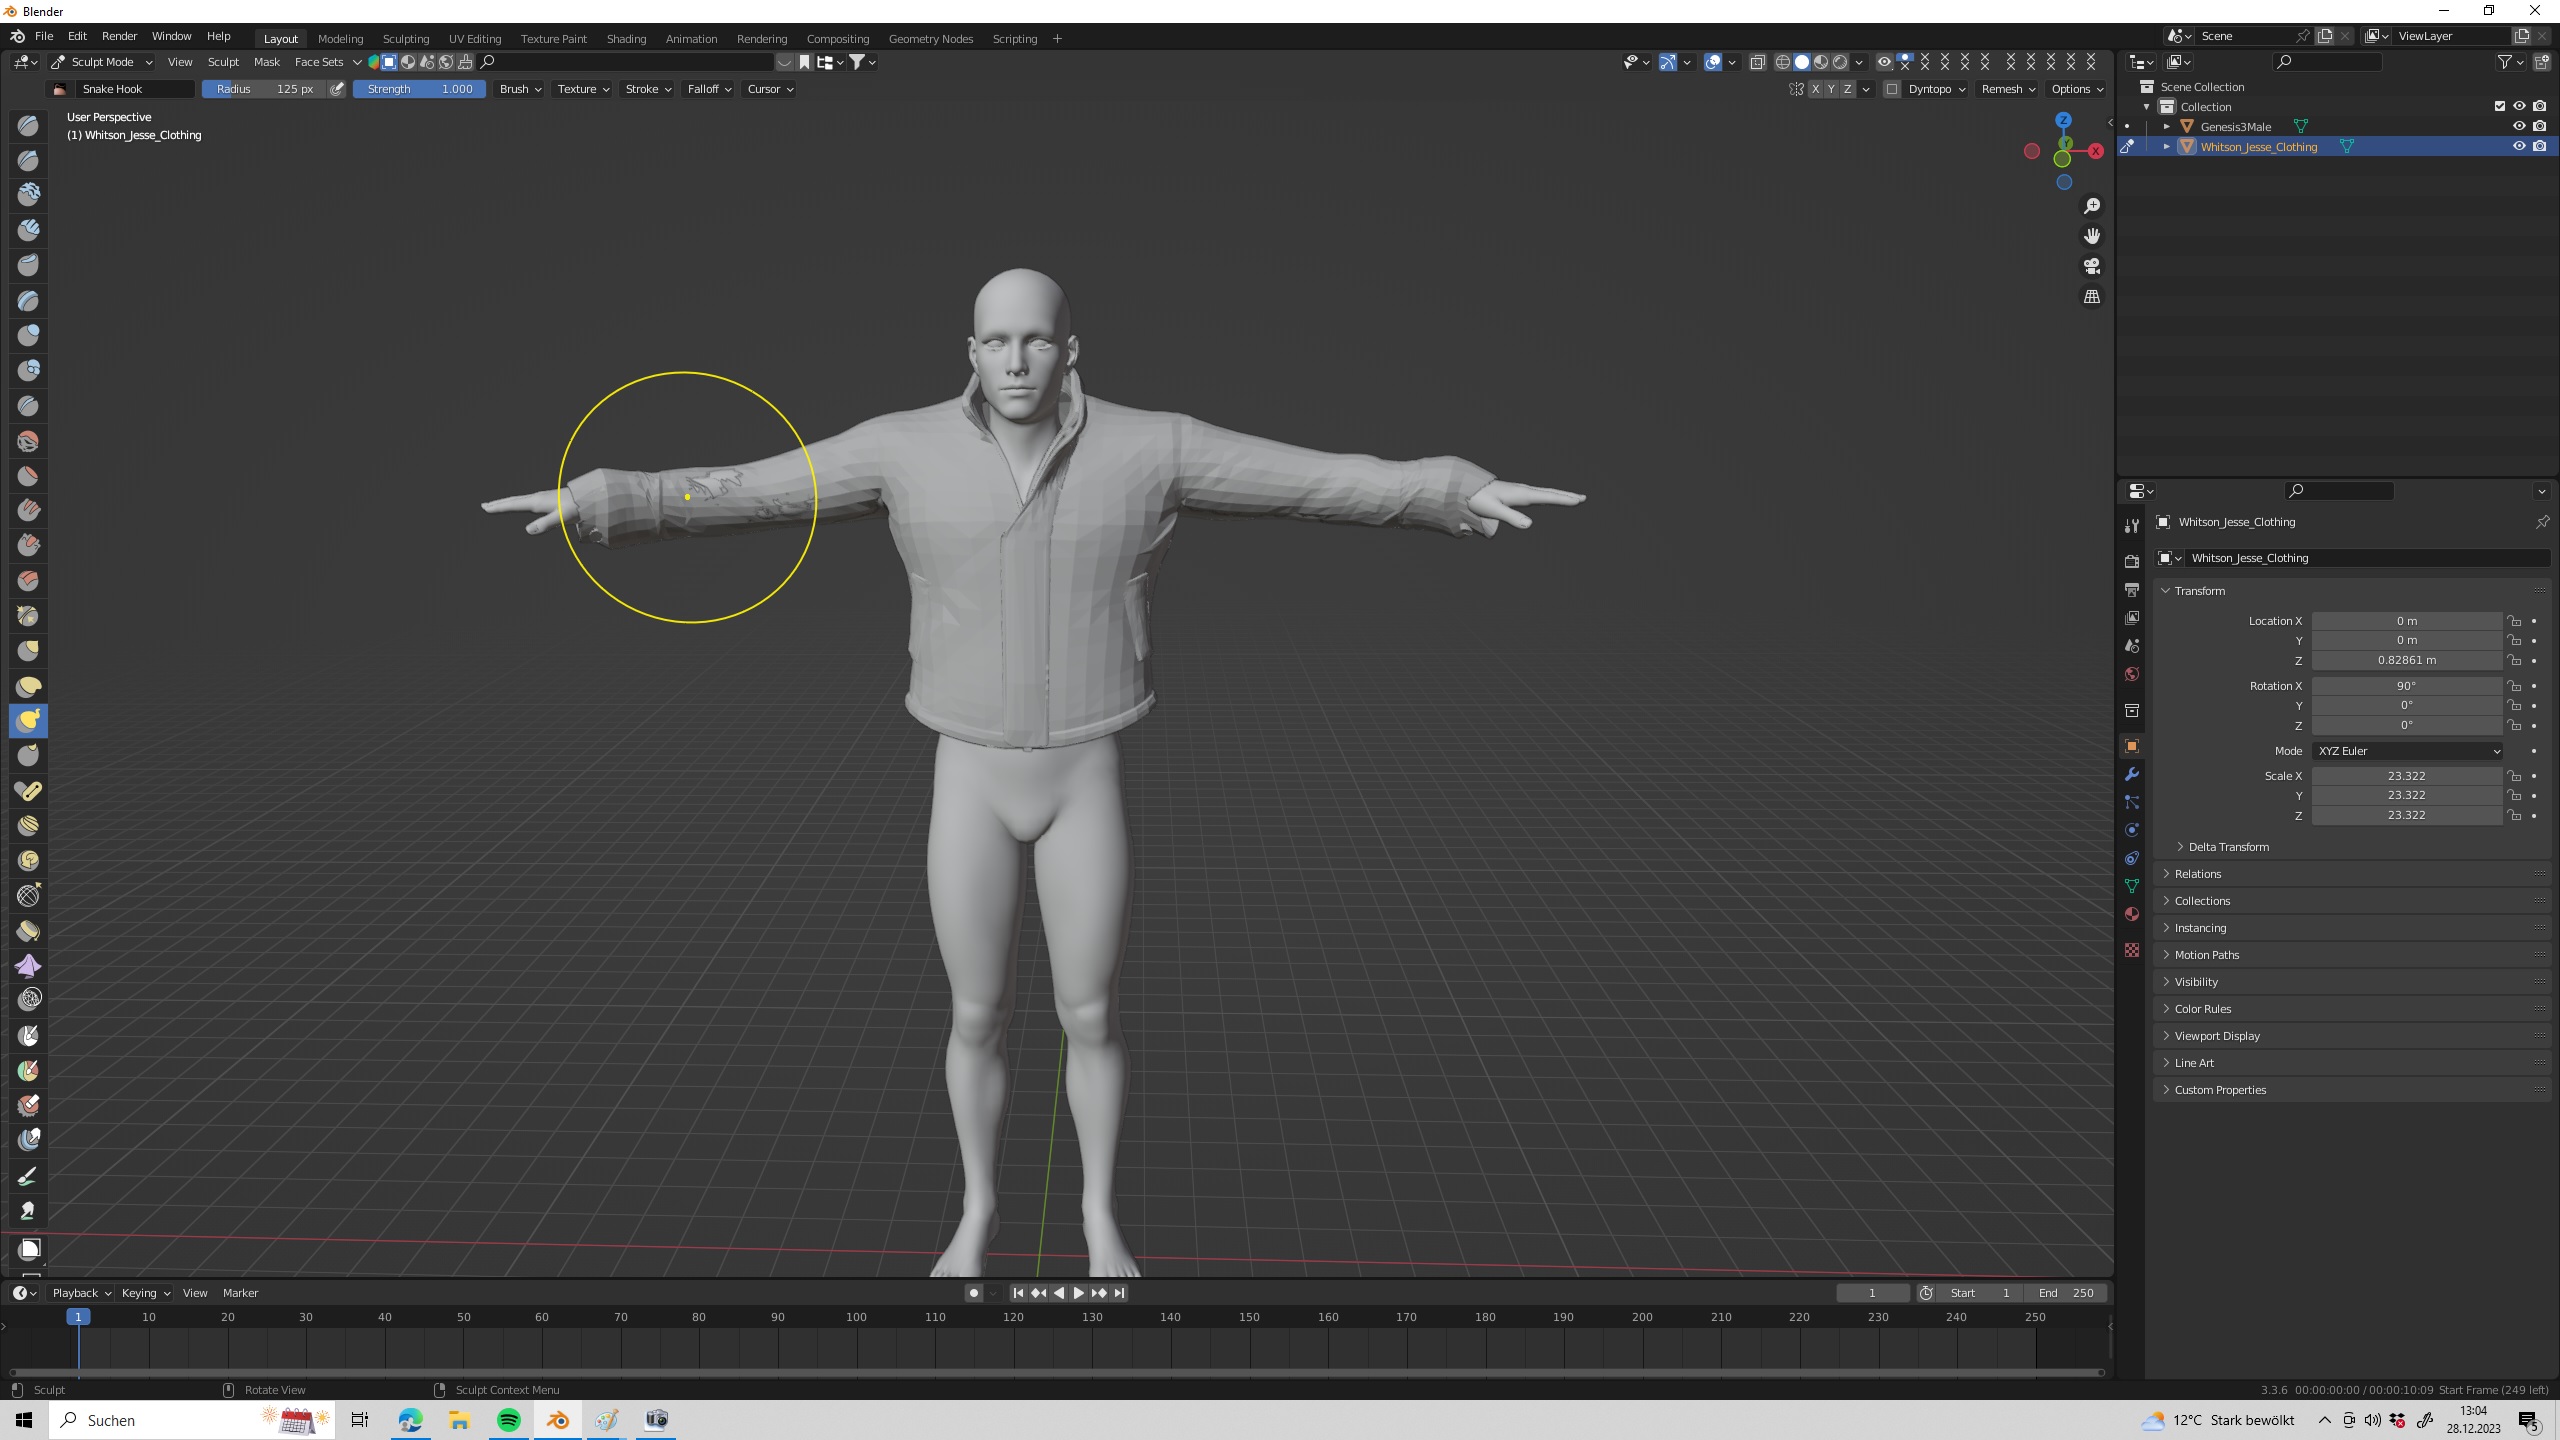2560x1440 pixels.
Task: Hide Genesis3Male in viewport via eye icon
Action: coord(2519,126)
